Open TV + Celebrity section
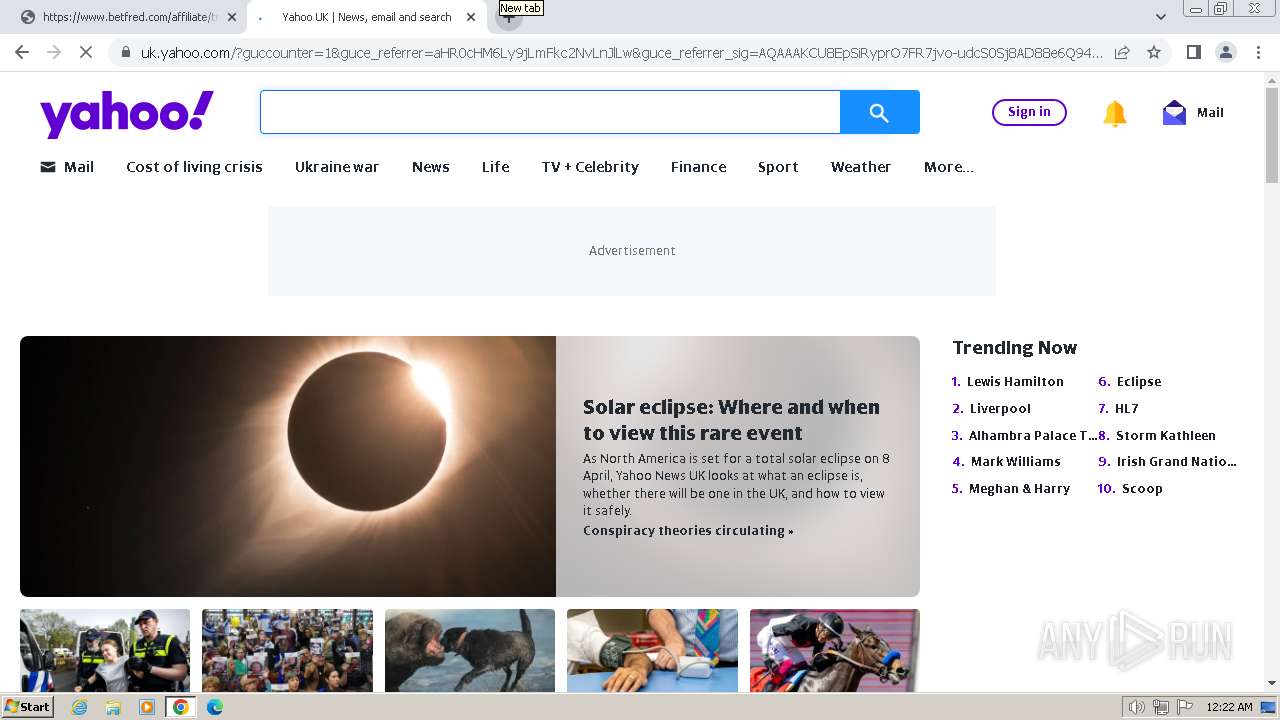The height and width of the screenshot is (720, 1280). (x=590, y=167)
